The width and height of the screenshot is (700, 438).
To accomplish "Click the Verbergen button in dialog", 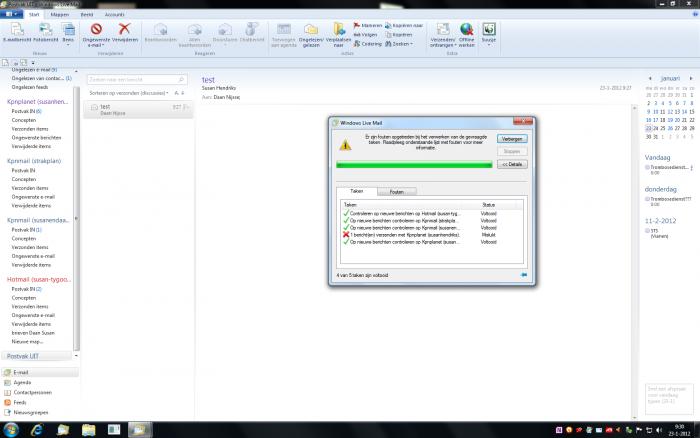I will coord(512,139).
